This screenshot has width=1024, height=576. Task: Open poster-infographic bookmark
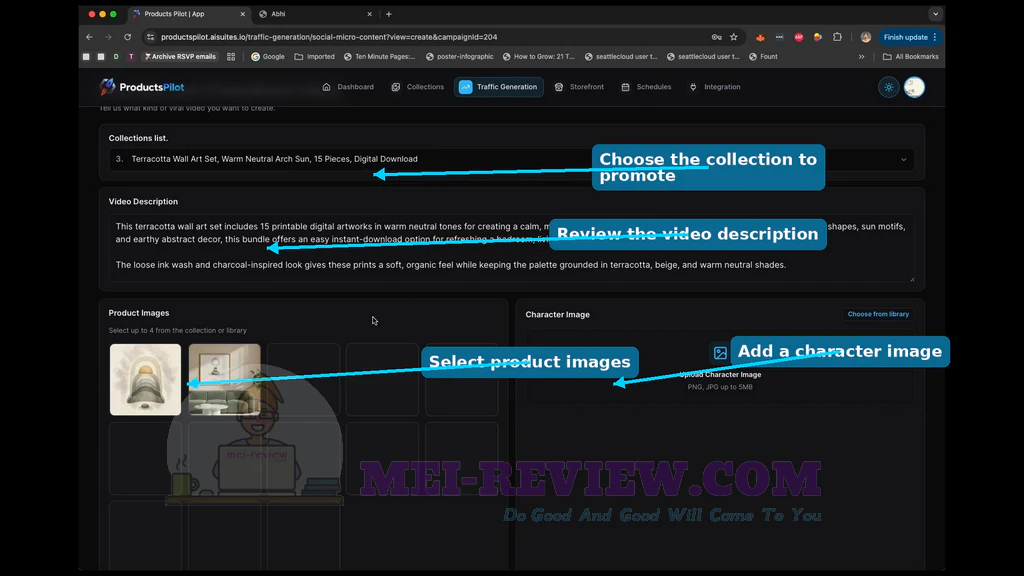(460, 57)
